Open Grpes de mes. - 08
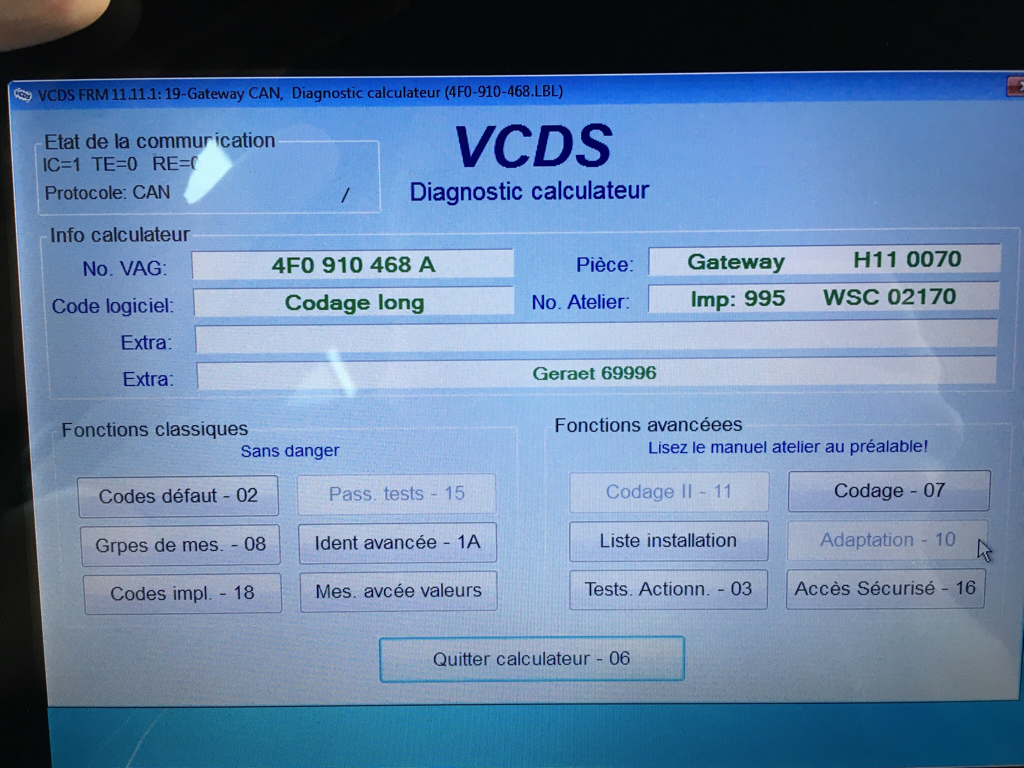1024x768 pixels. tap(180, 545)
